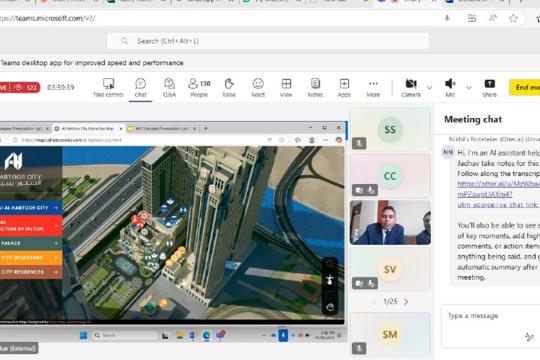Open meeting Notes

coord(315,88)
